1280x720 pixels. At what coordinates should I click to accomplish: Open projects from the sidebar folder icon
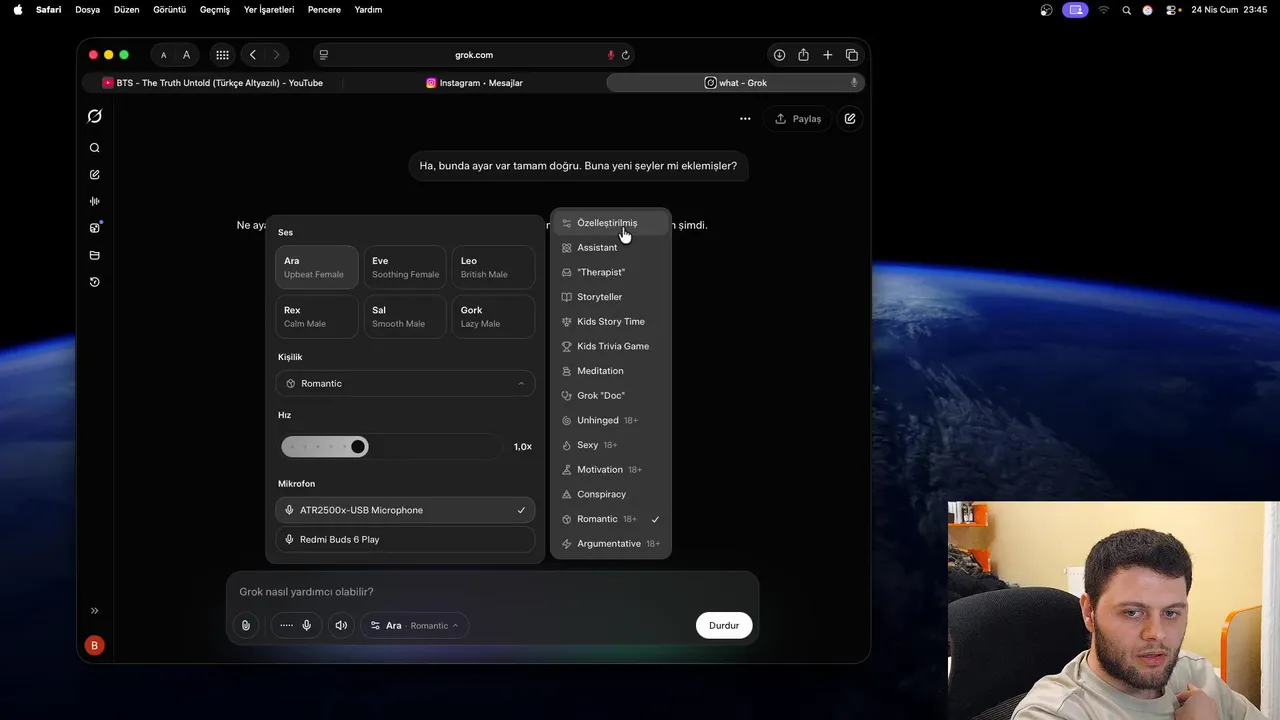click(94, 255)
